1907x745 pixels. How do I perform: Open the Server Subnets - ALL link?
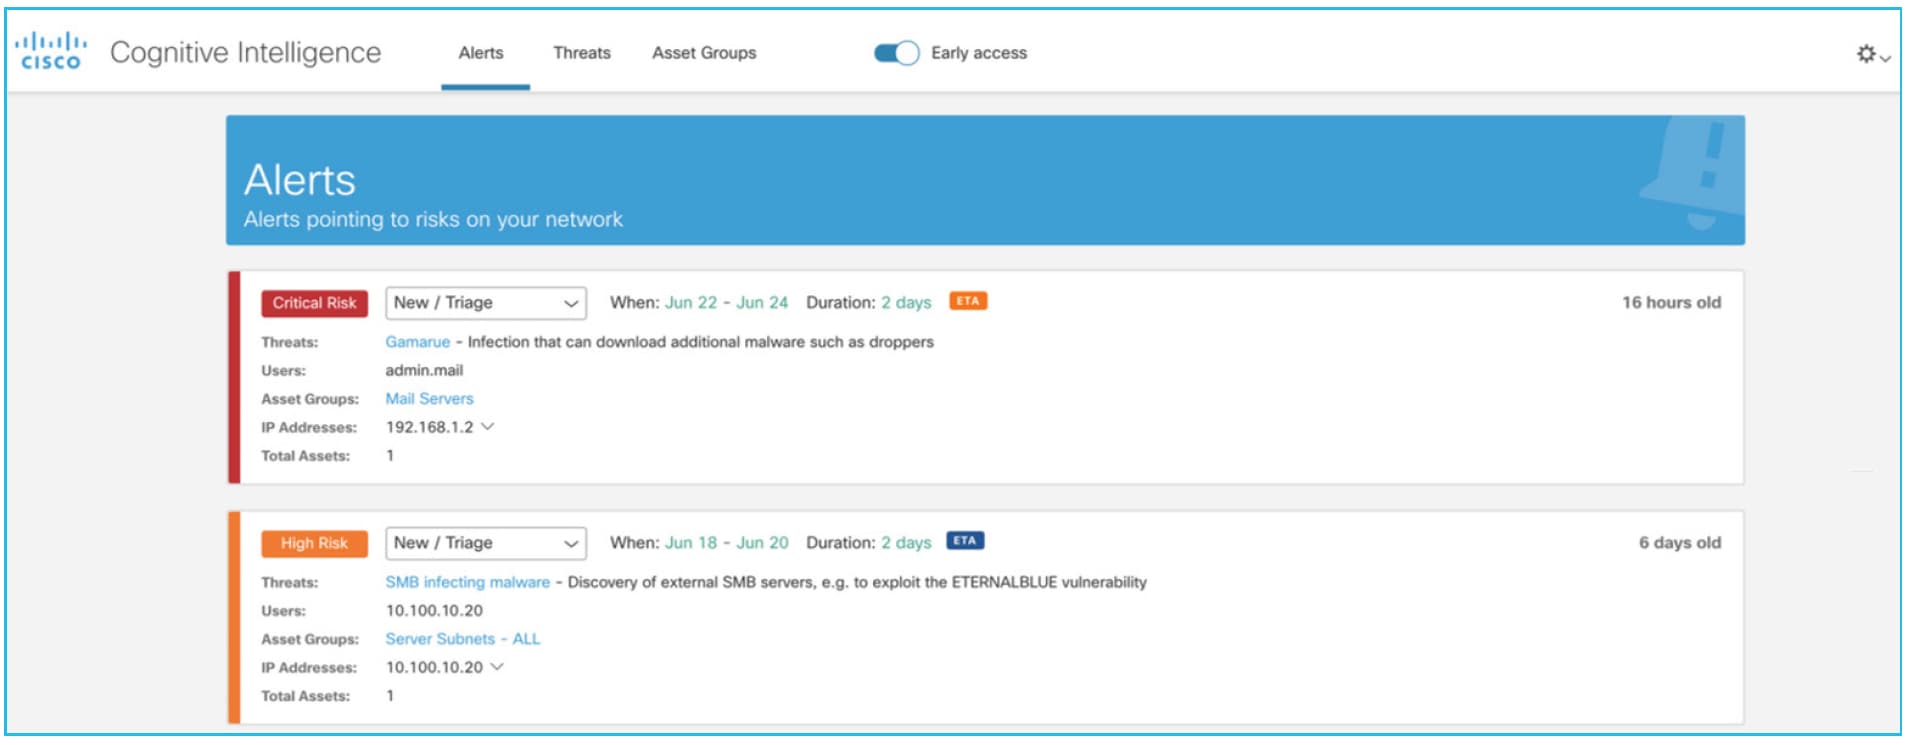tap(463, 638)
